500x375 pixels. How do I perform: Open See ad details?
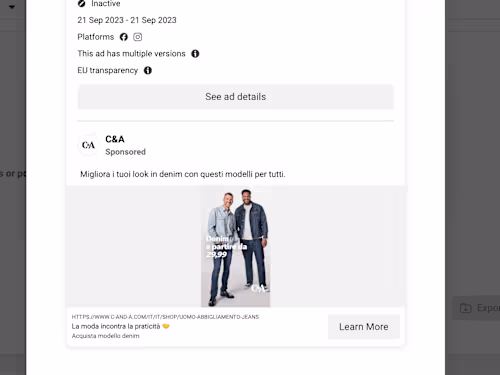[236, 97]
